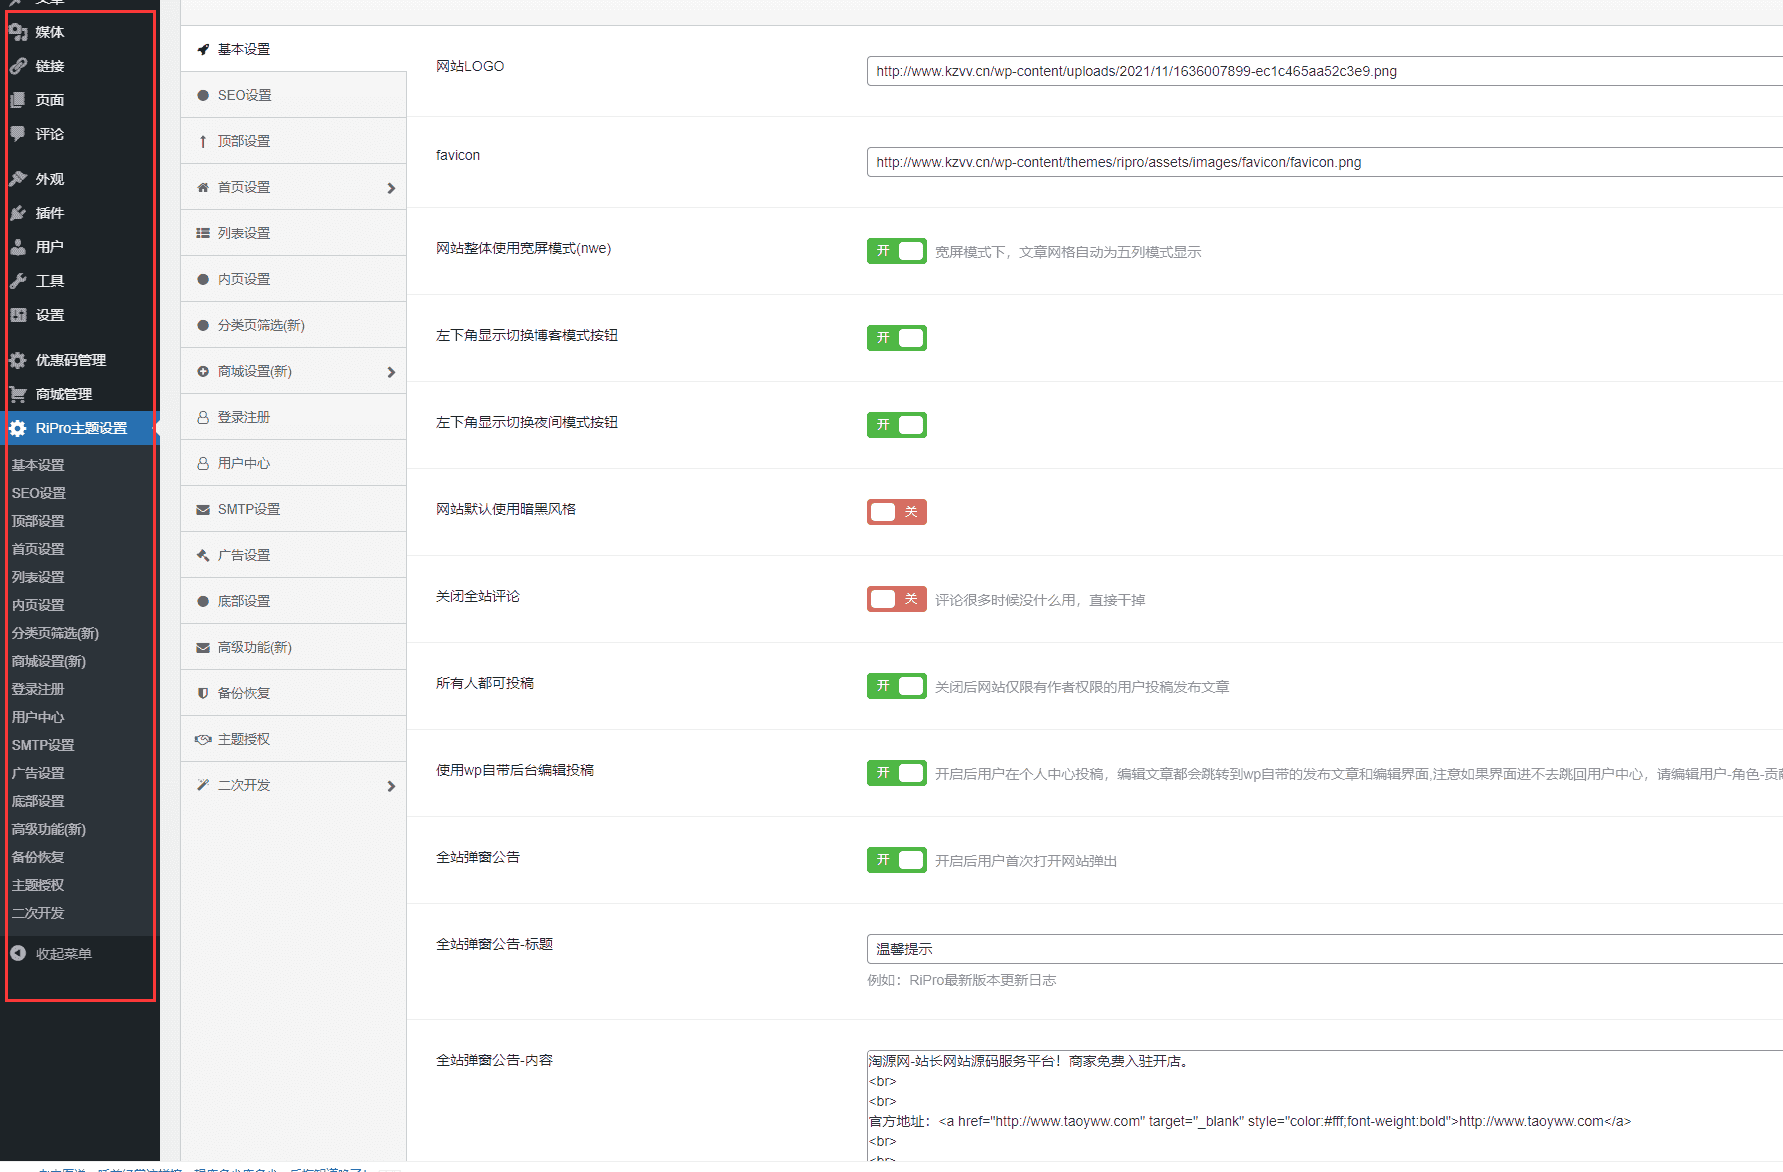Toggle 左下角显示切换夜间模式按钮 switch
Viewport: 1783px width, 1172px height.
(x=897, y=425)
